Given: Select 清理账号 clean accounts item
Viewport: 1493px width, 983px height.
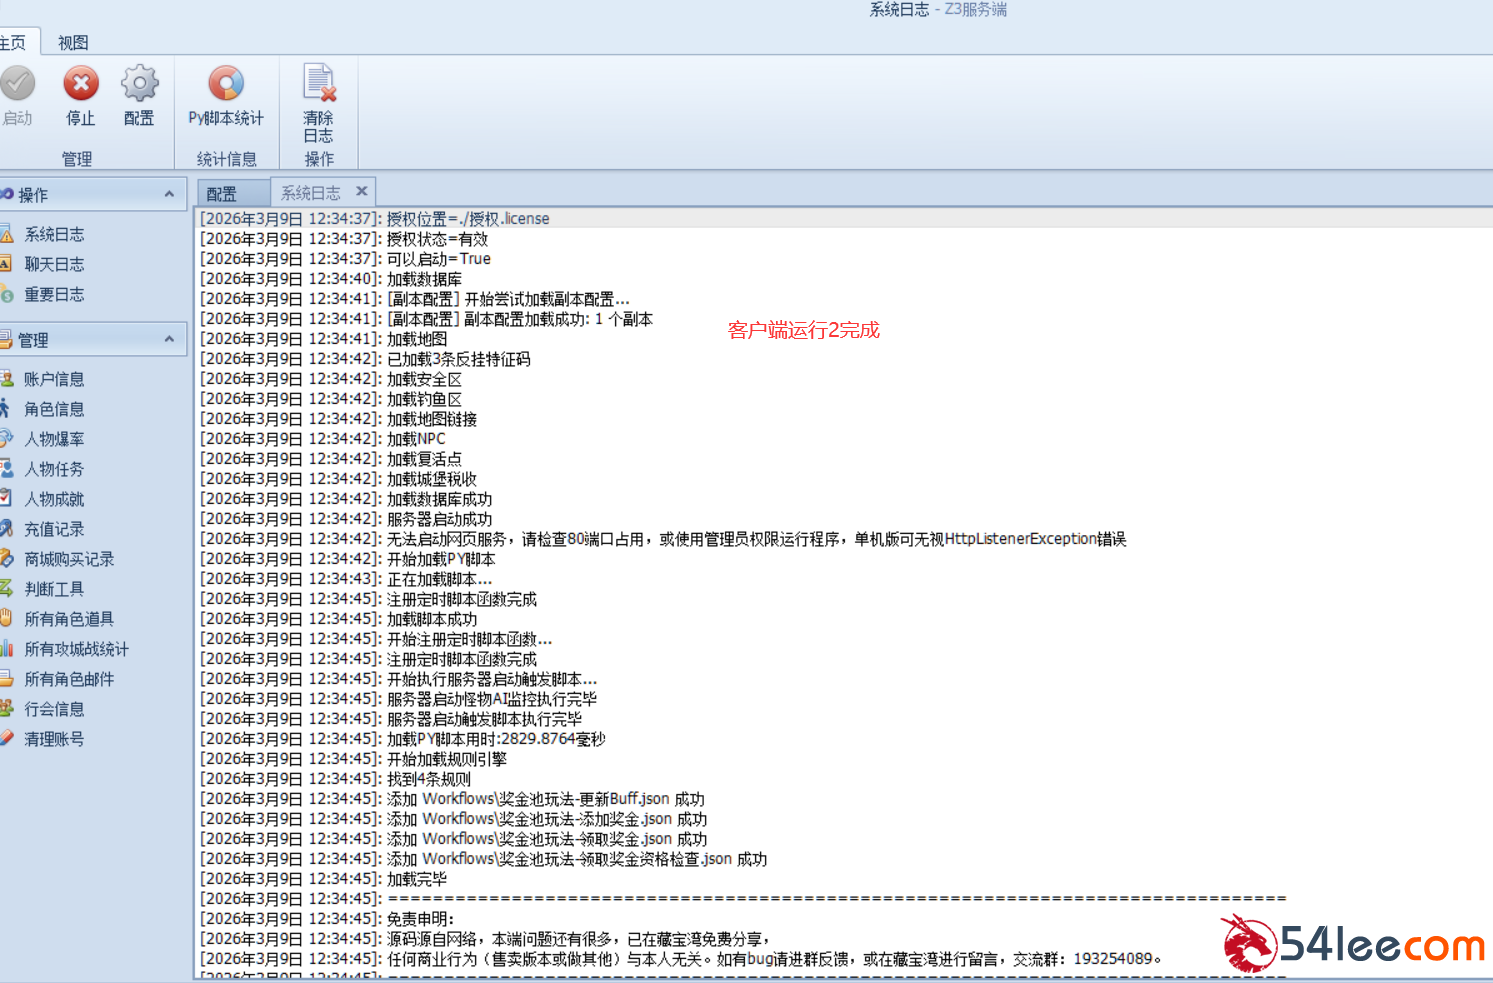Looking at the screenshot, I should 54,739.
